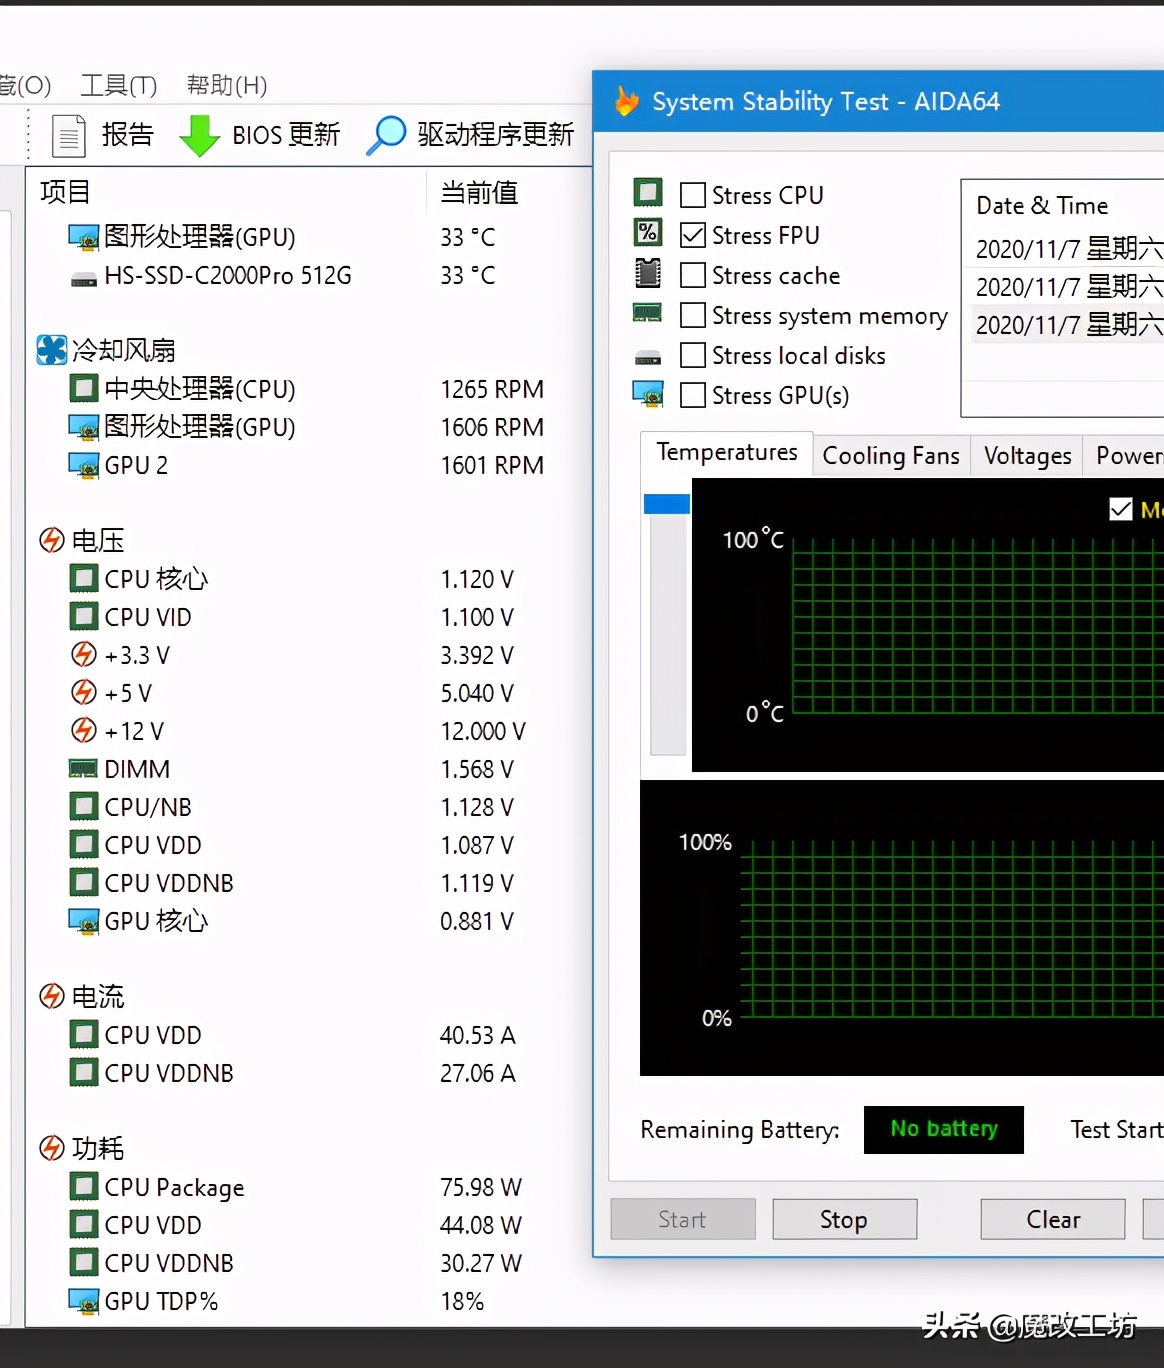The height and width of the screenshot is (1368, 1164).
Task: Select the last Date & Time entry 2020/11/7
Action: coord(1063,325)
